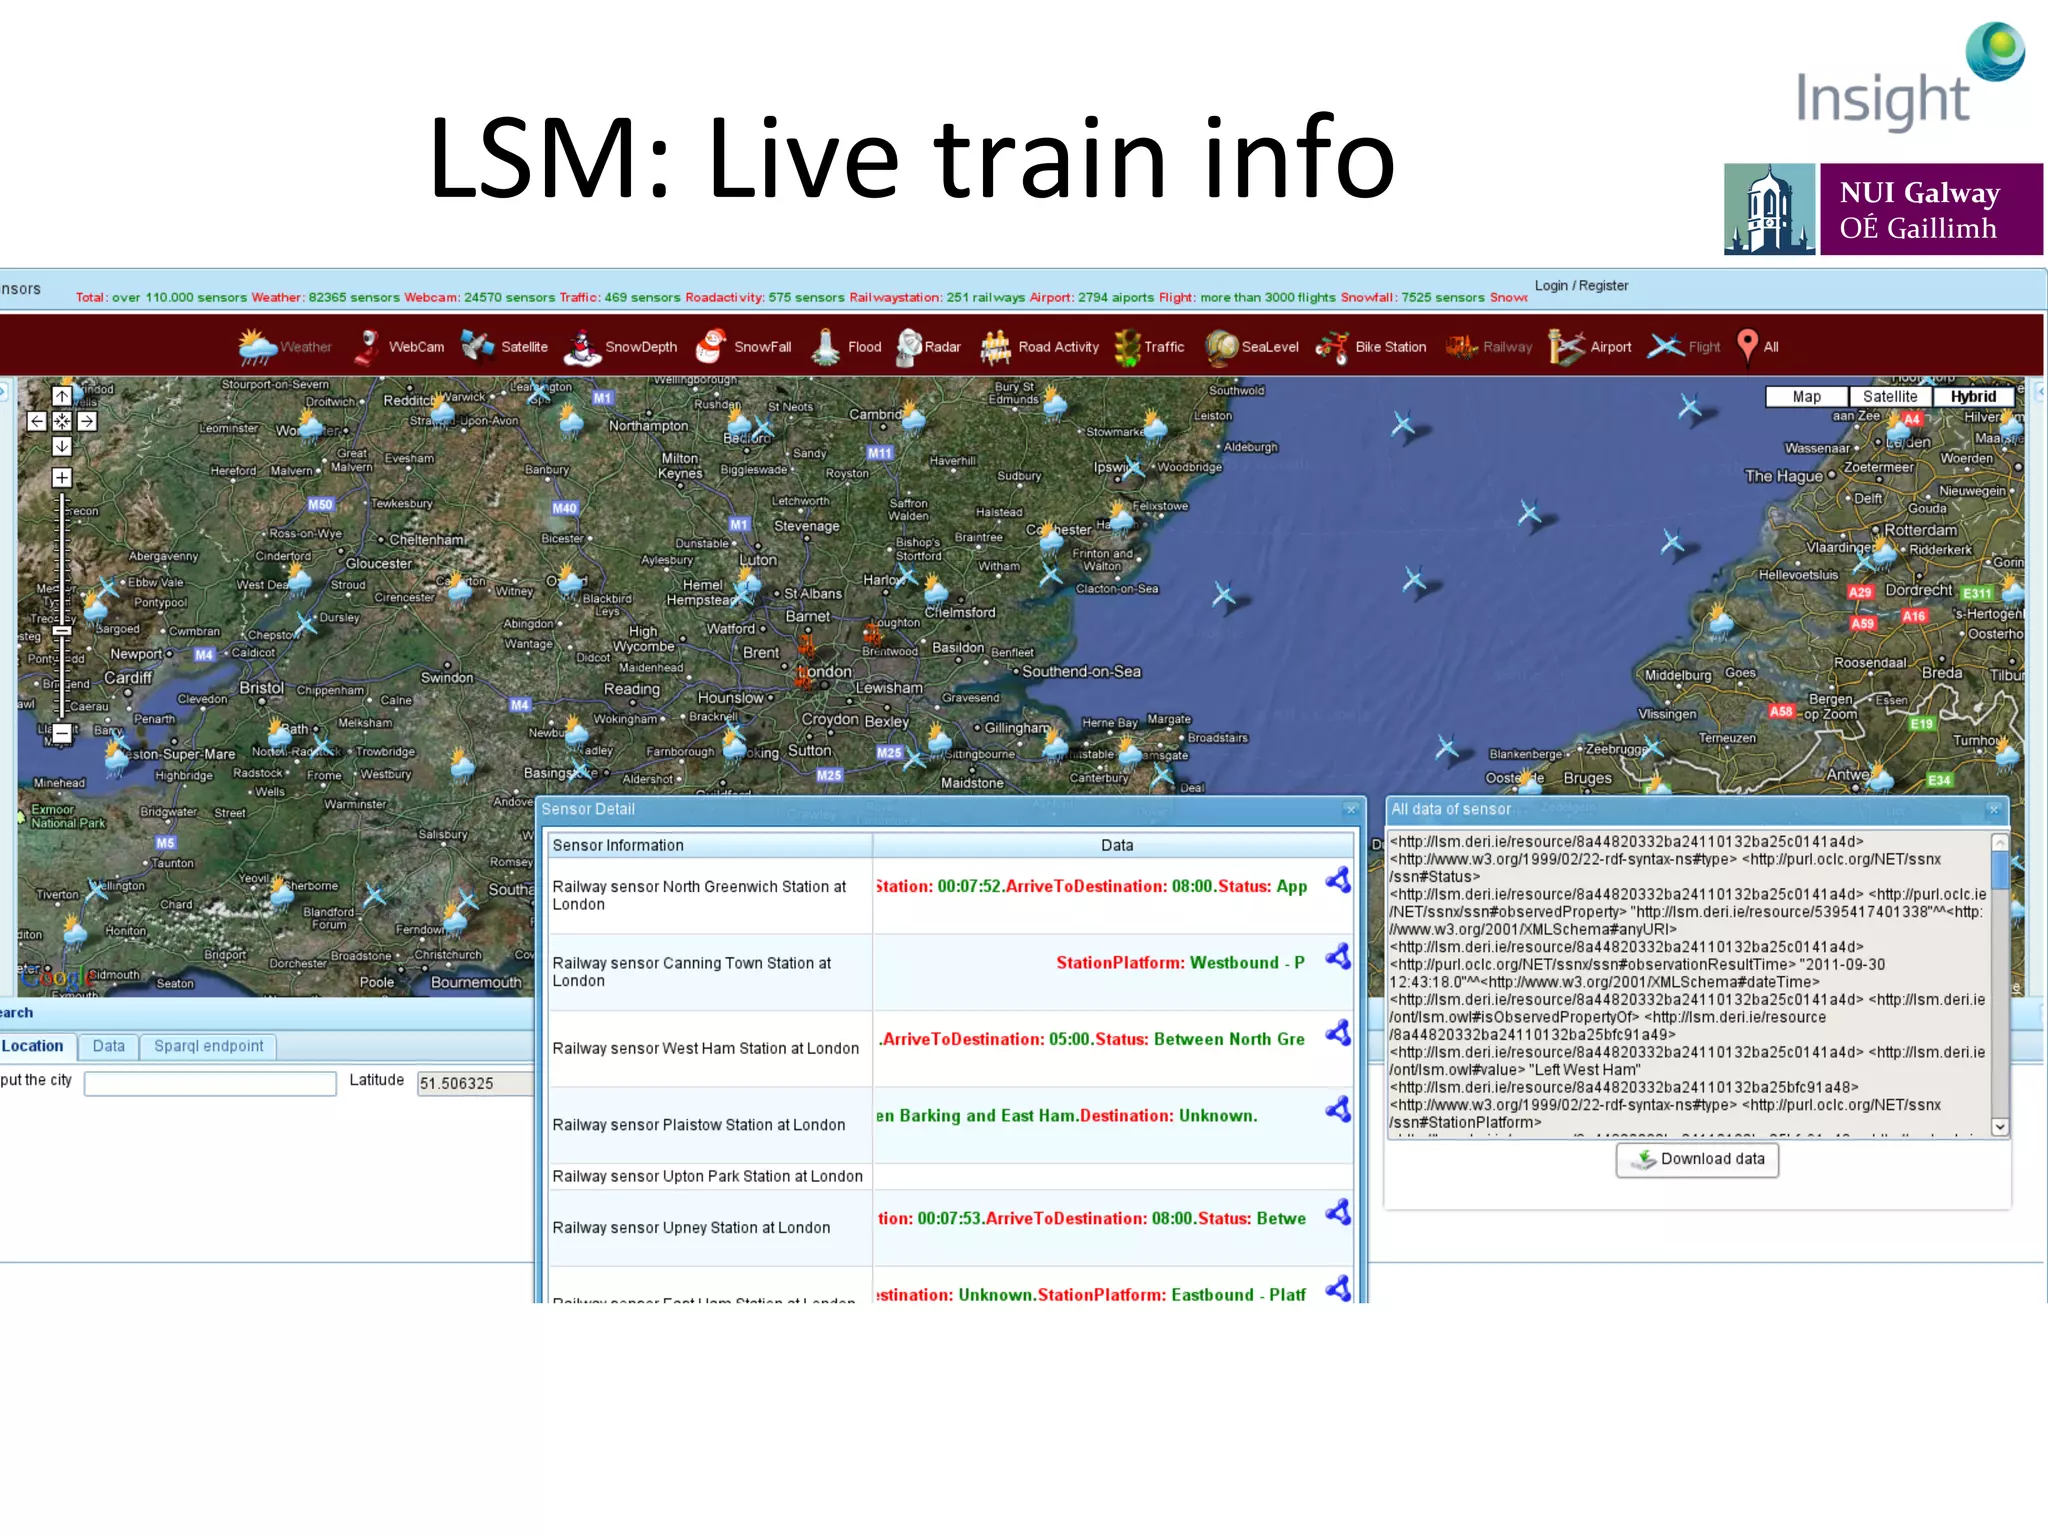
Task: Zoom in on the map
Action: pos(62,478)
